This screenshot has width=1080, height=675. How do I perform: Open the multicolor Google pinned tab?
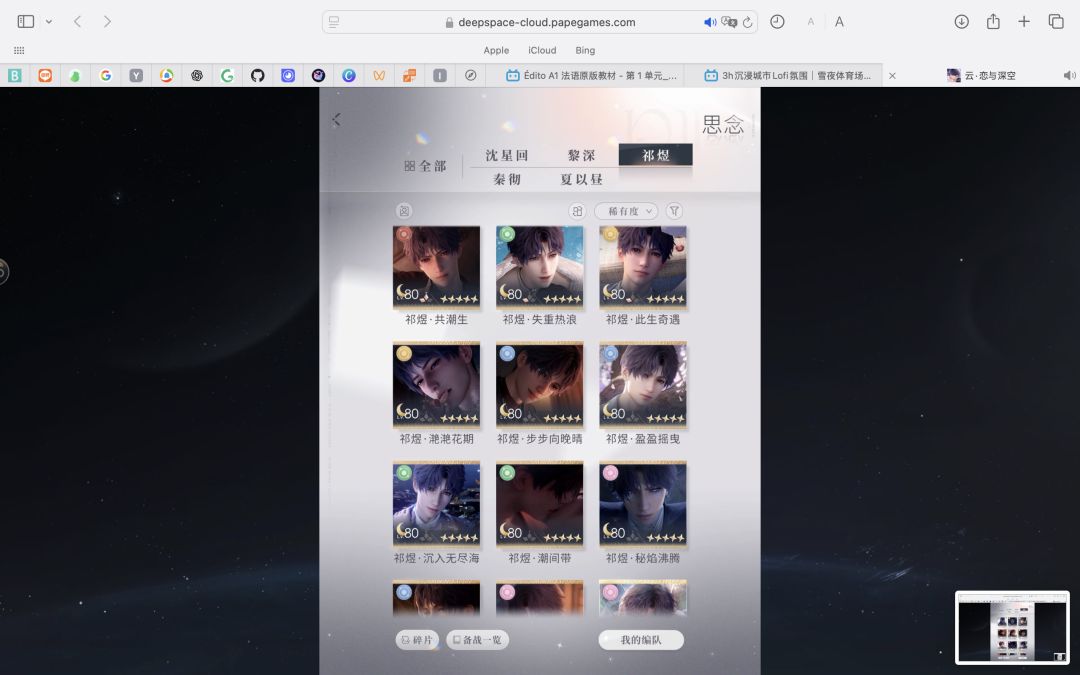pyautogui.click(x=105, y=76)
